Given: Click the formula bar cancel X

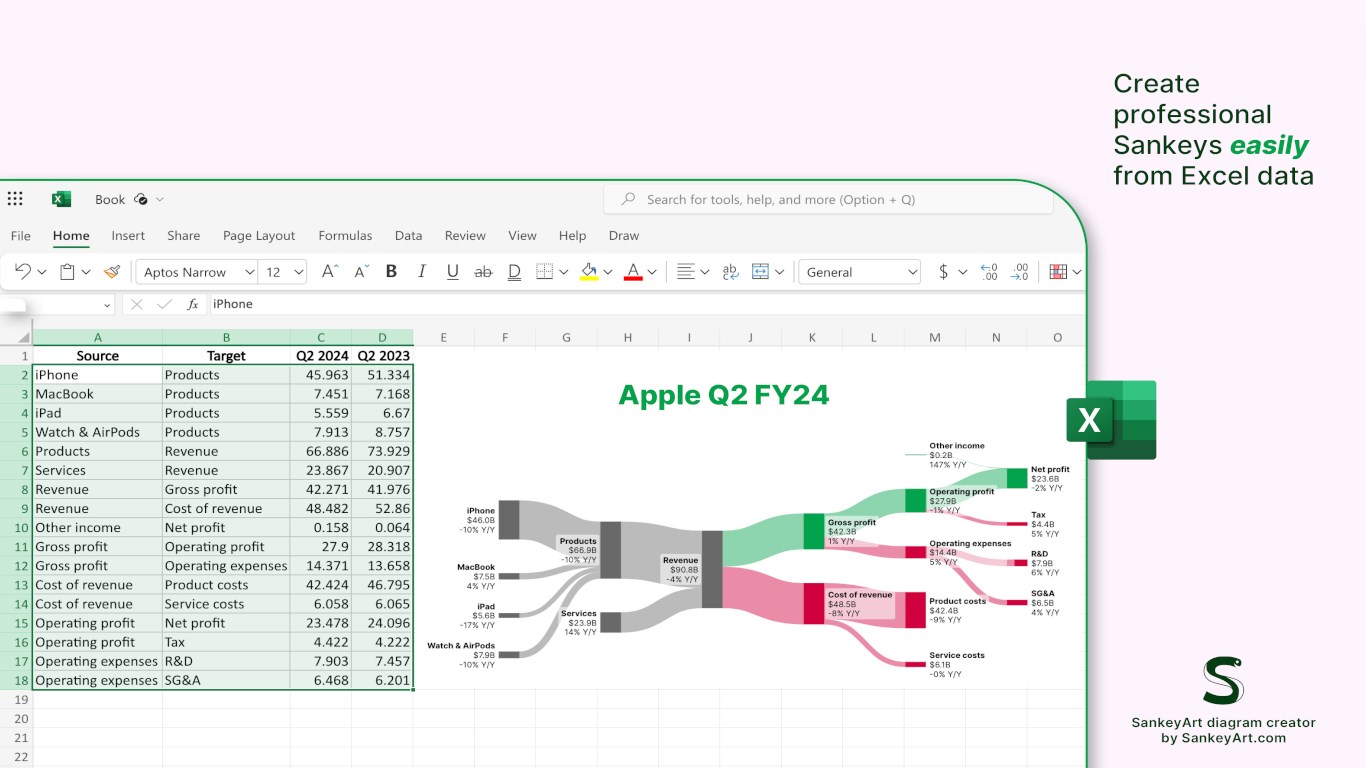Looking at the screenshot, I should pyautogui.click(x=137, y=305).
